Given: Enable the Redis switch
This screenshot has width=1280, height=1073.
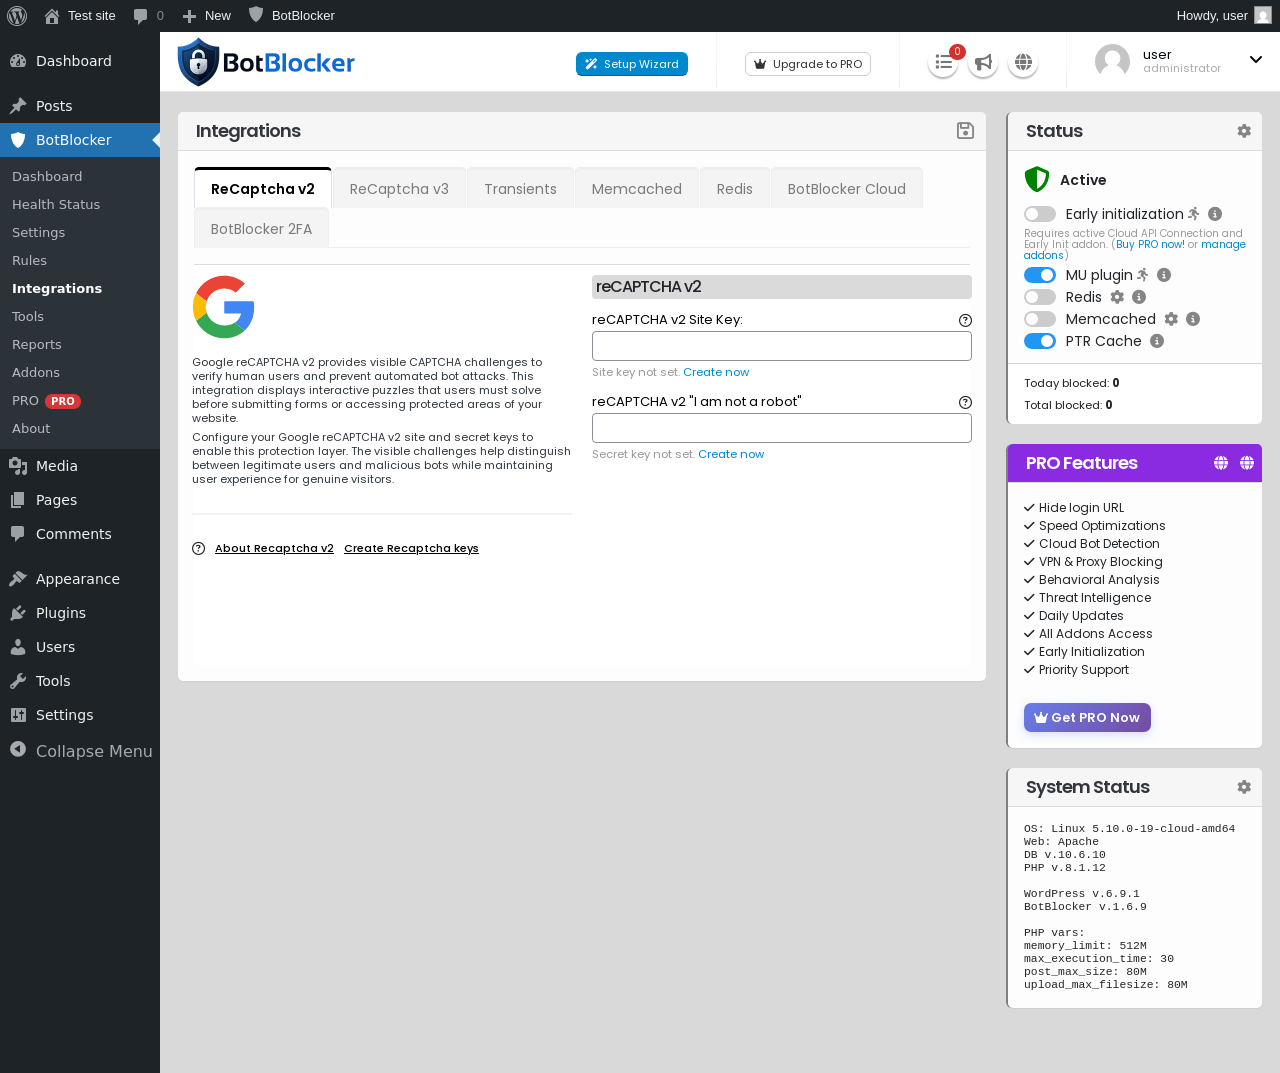Looking at the screenshot, I should 1040,297.
